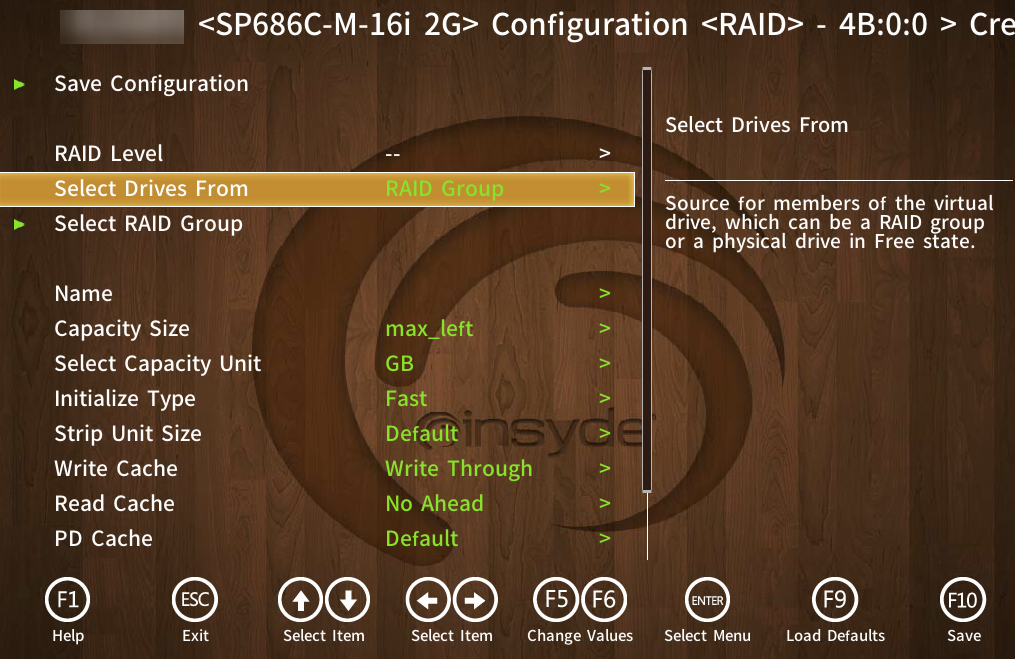Expand Initialize Type chevron
This screenshot has height=659, width=1015.
(605, 398)
